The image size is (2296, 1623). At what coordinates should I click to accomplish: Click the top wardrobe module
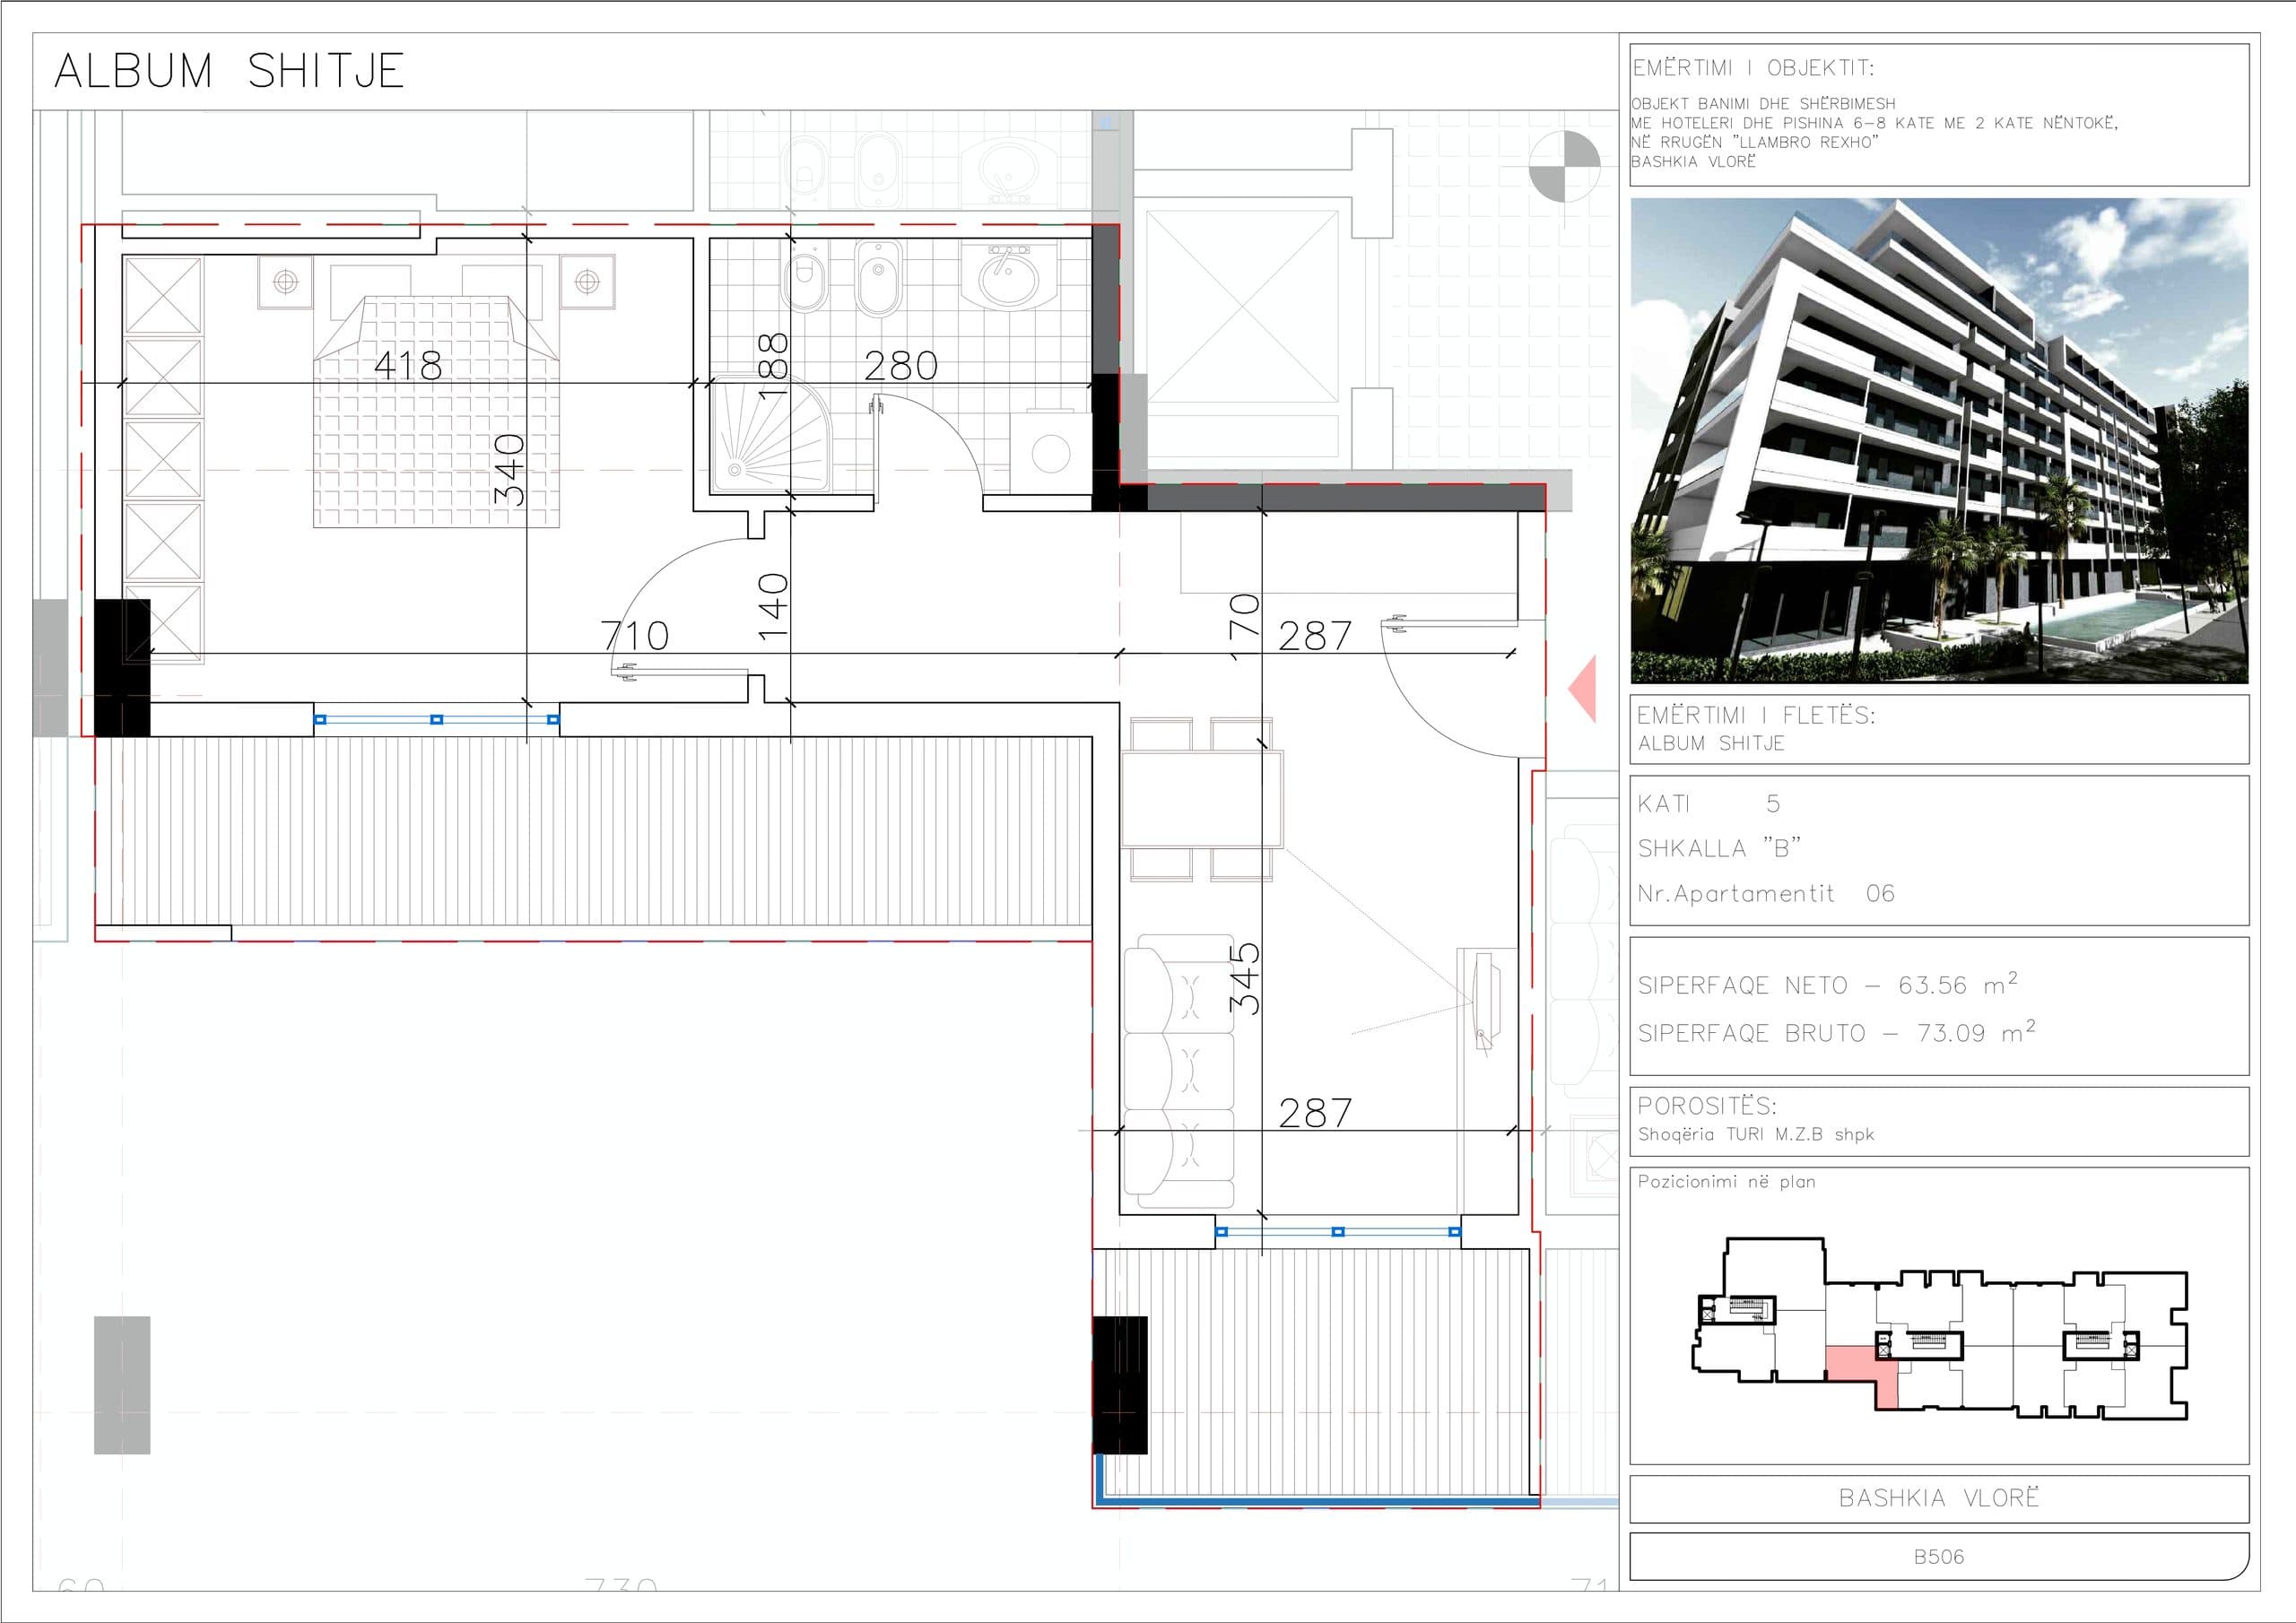tap(162, 295)
